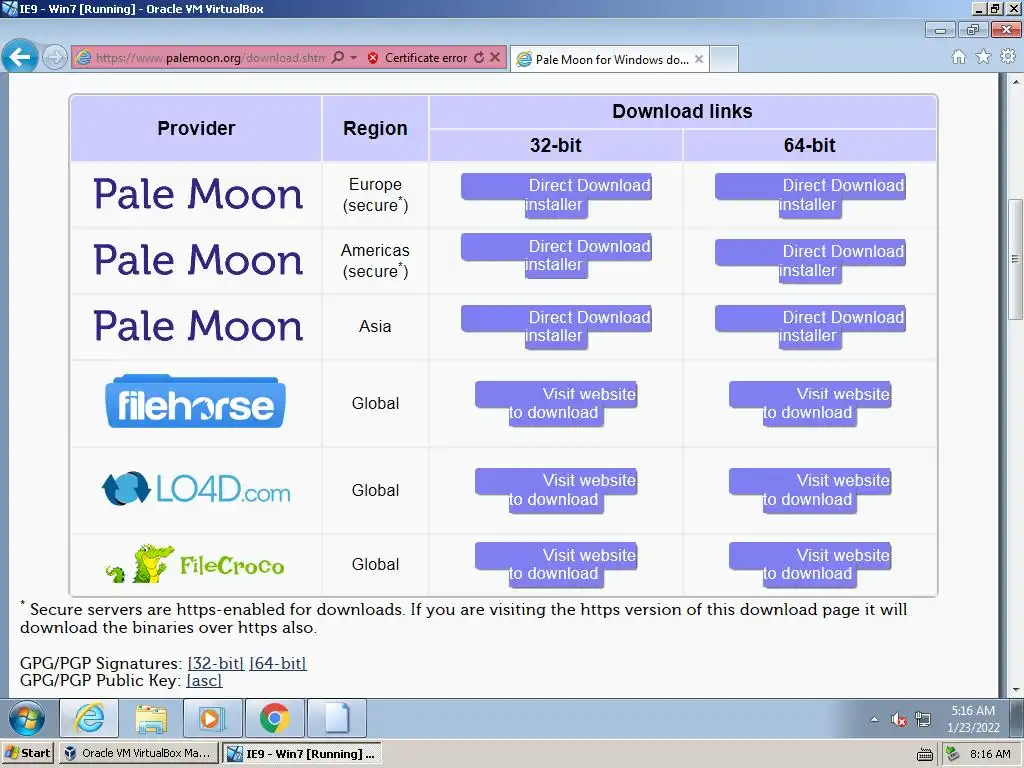This screenshot has width=1024, height=768.
Task: Open the address bar dropdown arrow
Action: point(353,57)
